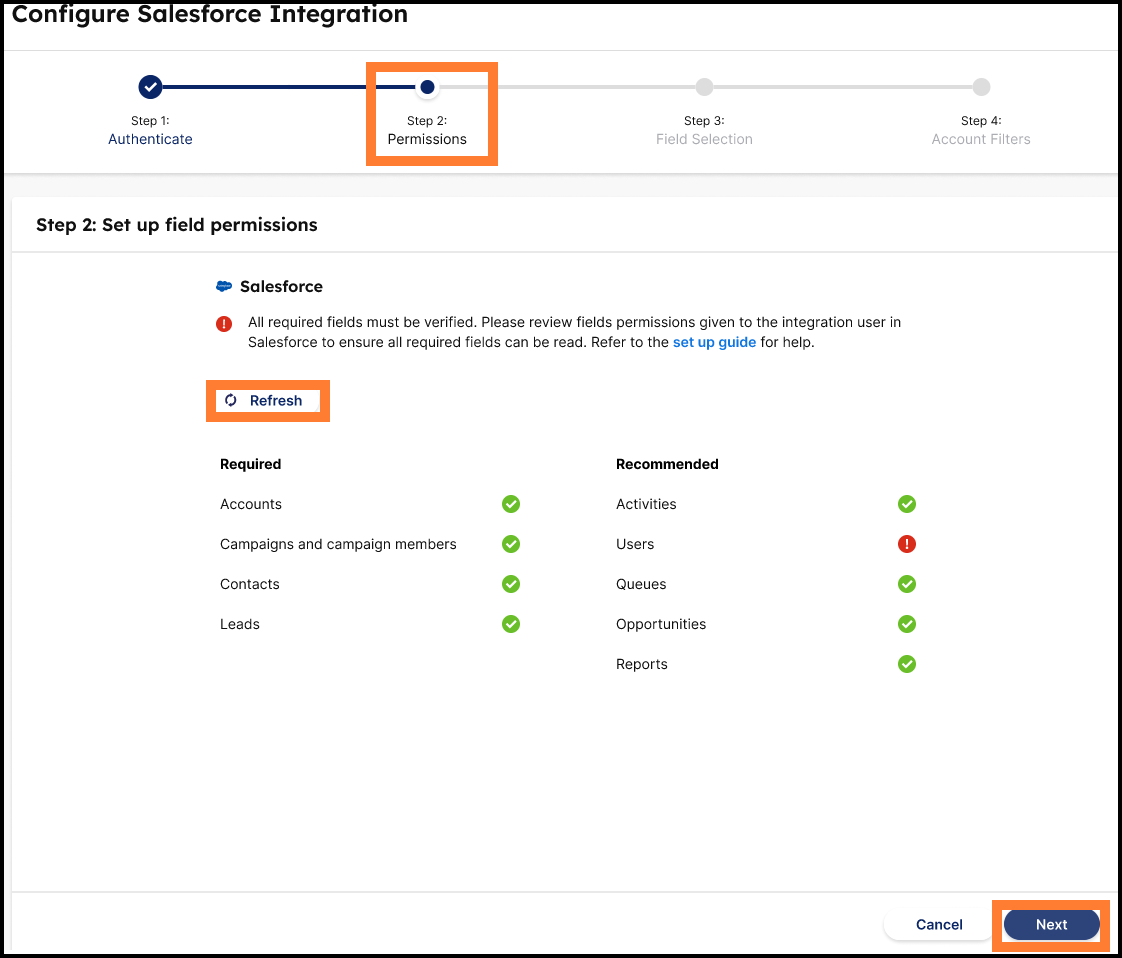Image resolution: width=1122 pixels, height=958 pixels.
Task: Click the Users recommended field label
Action: pos(635,544)
